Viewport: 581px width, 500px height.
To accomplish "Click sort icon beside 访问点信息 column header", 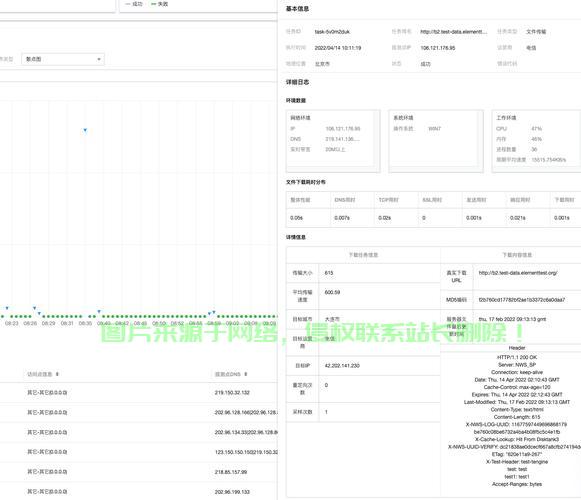I will [x=57, y=374].
